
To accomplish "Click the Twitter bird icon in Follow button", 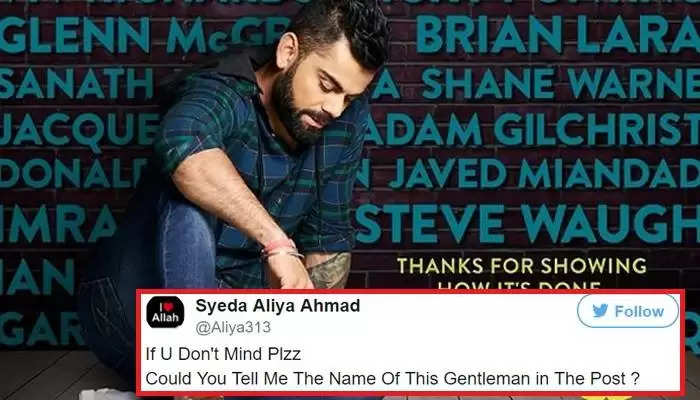I will pyautogui.click(x=600, y=311).
